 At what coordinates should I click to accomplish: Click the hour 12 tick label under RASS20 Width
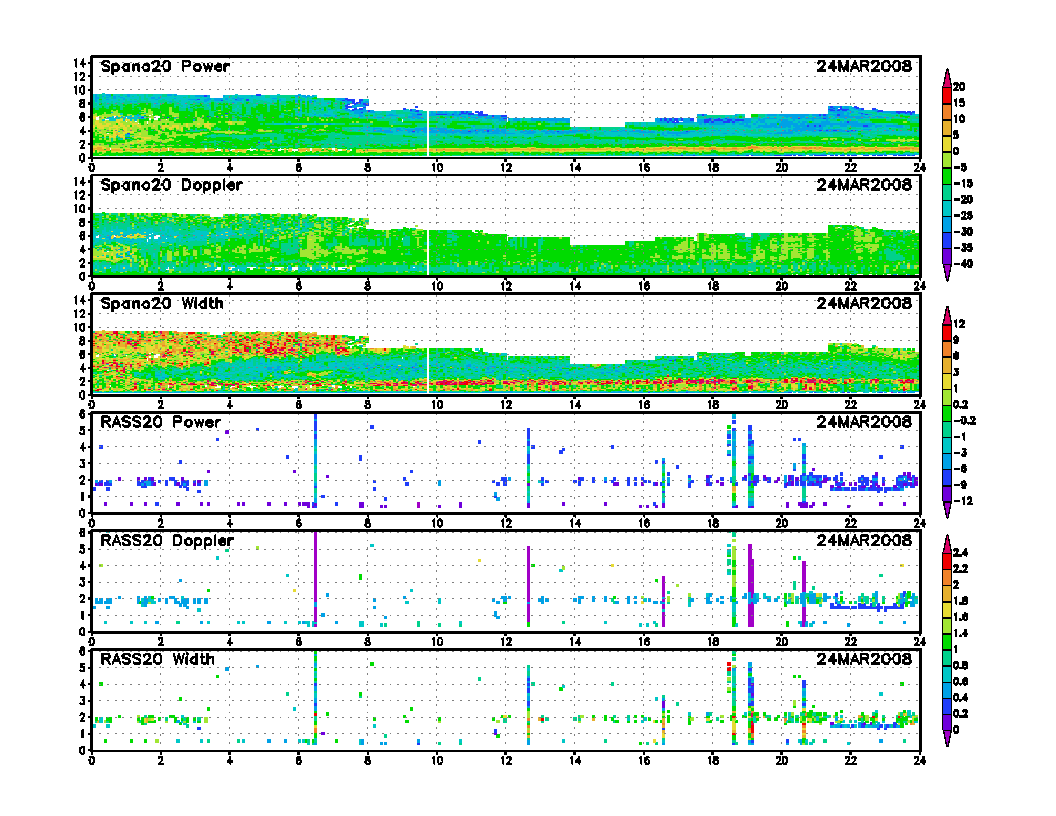tap(506, 760)
